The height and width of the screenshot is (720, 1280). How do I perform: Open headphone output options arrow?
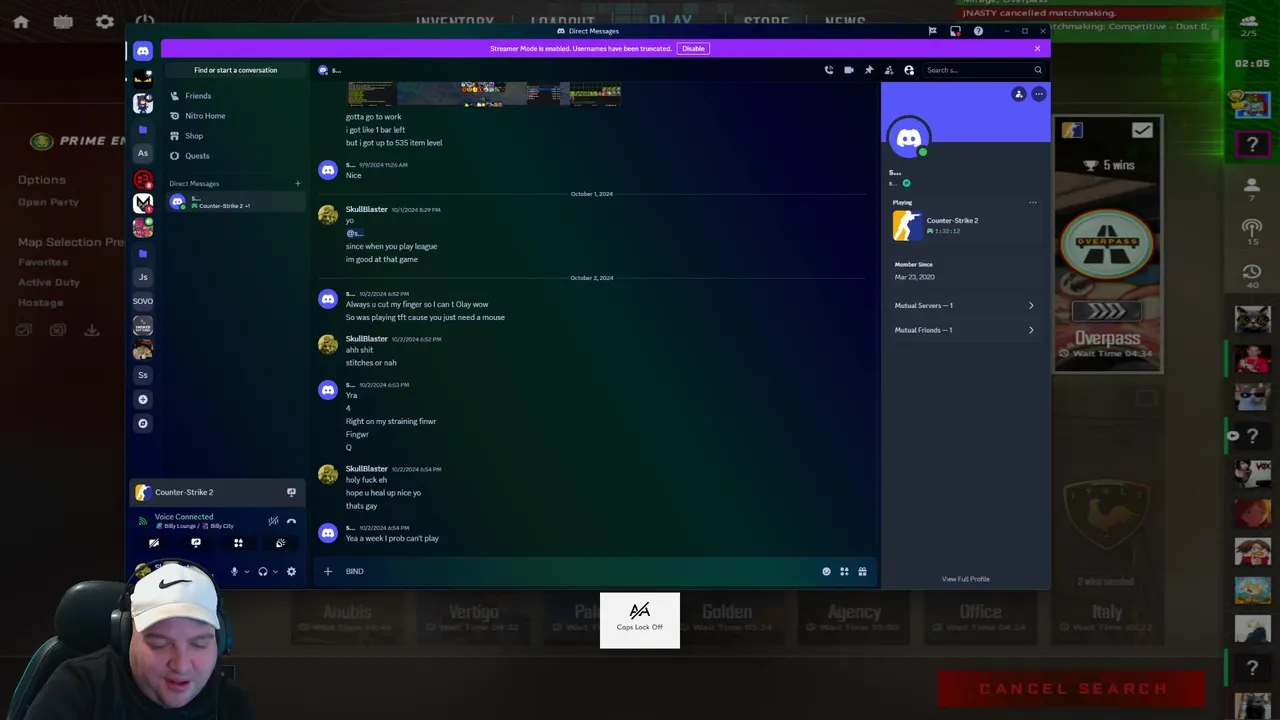[x=275, y=571]
